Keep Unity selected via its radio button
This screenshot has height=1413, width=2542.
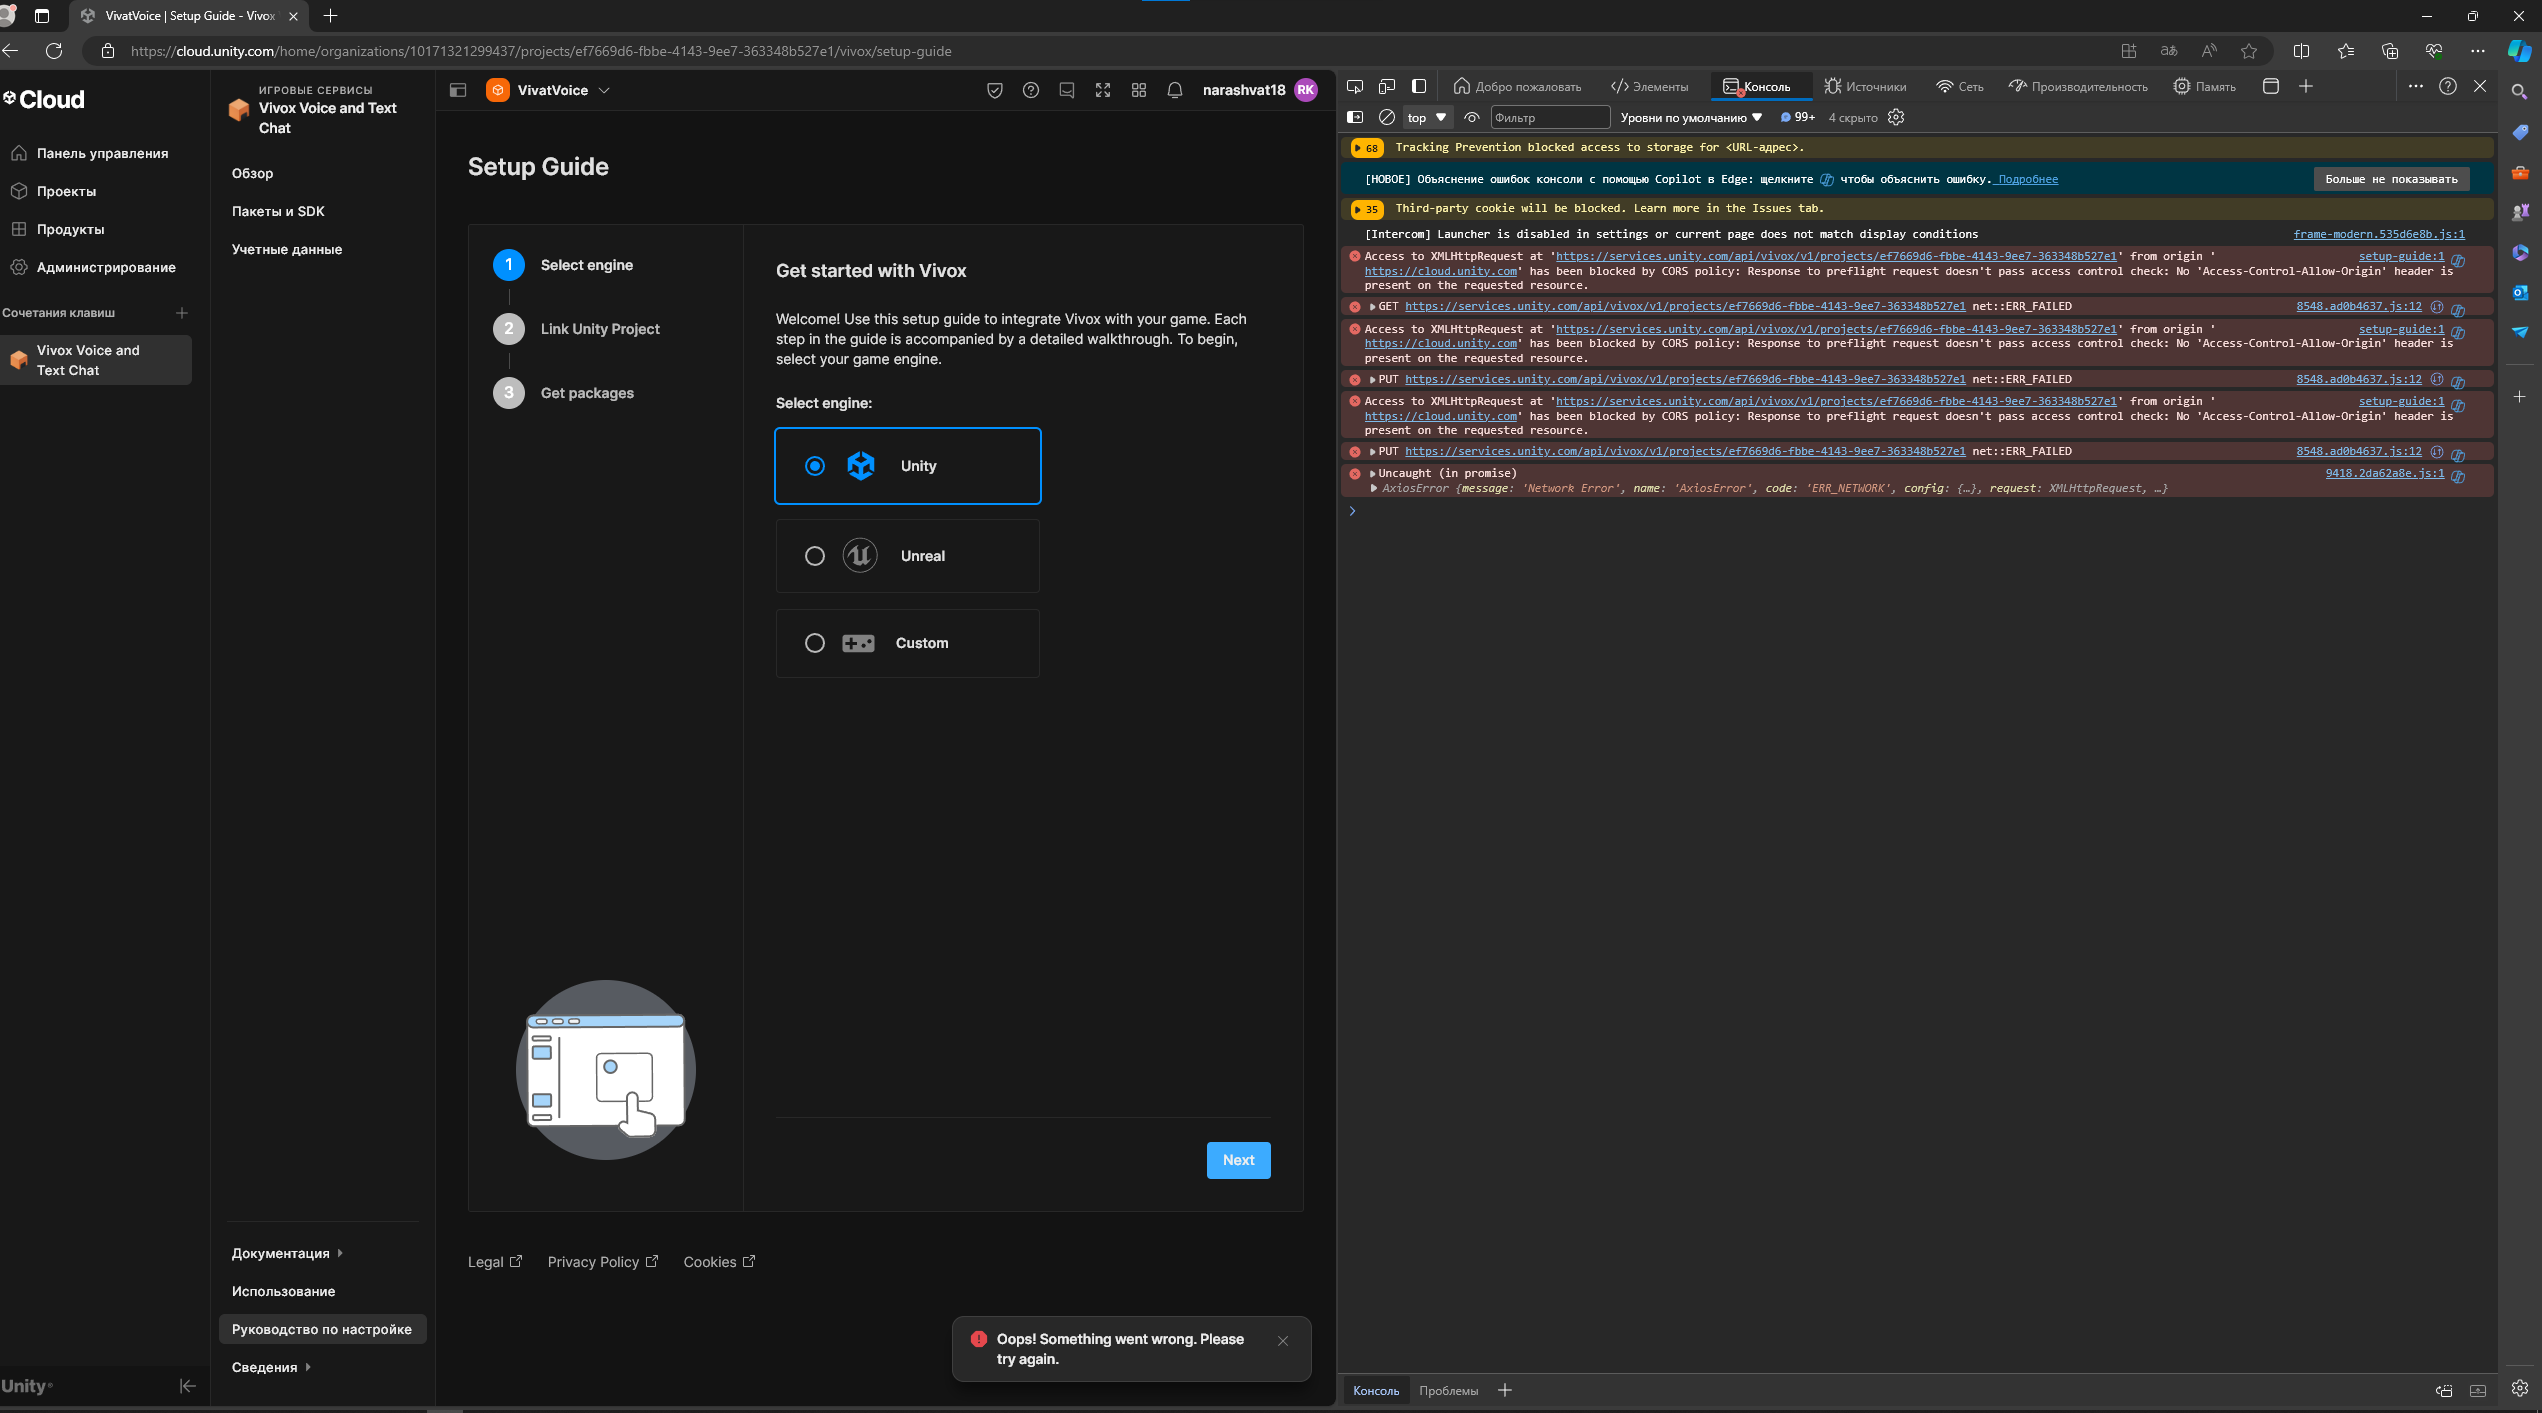815,465
